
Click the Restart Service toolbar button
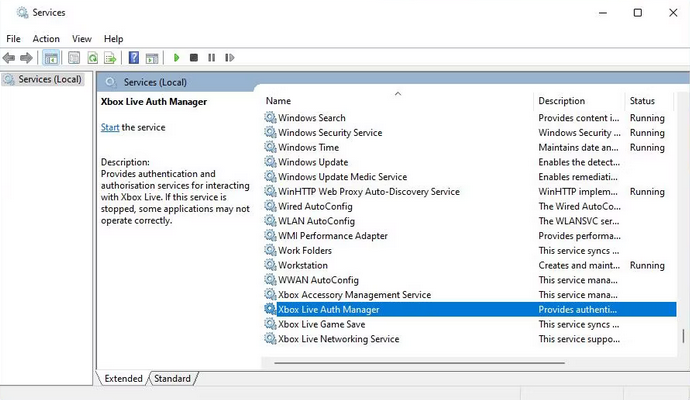tap(229, 58)
